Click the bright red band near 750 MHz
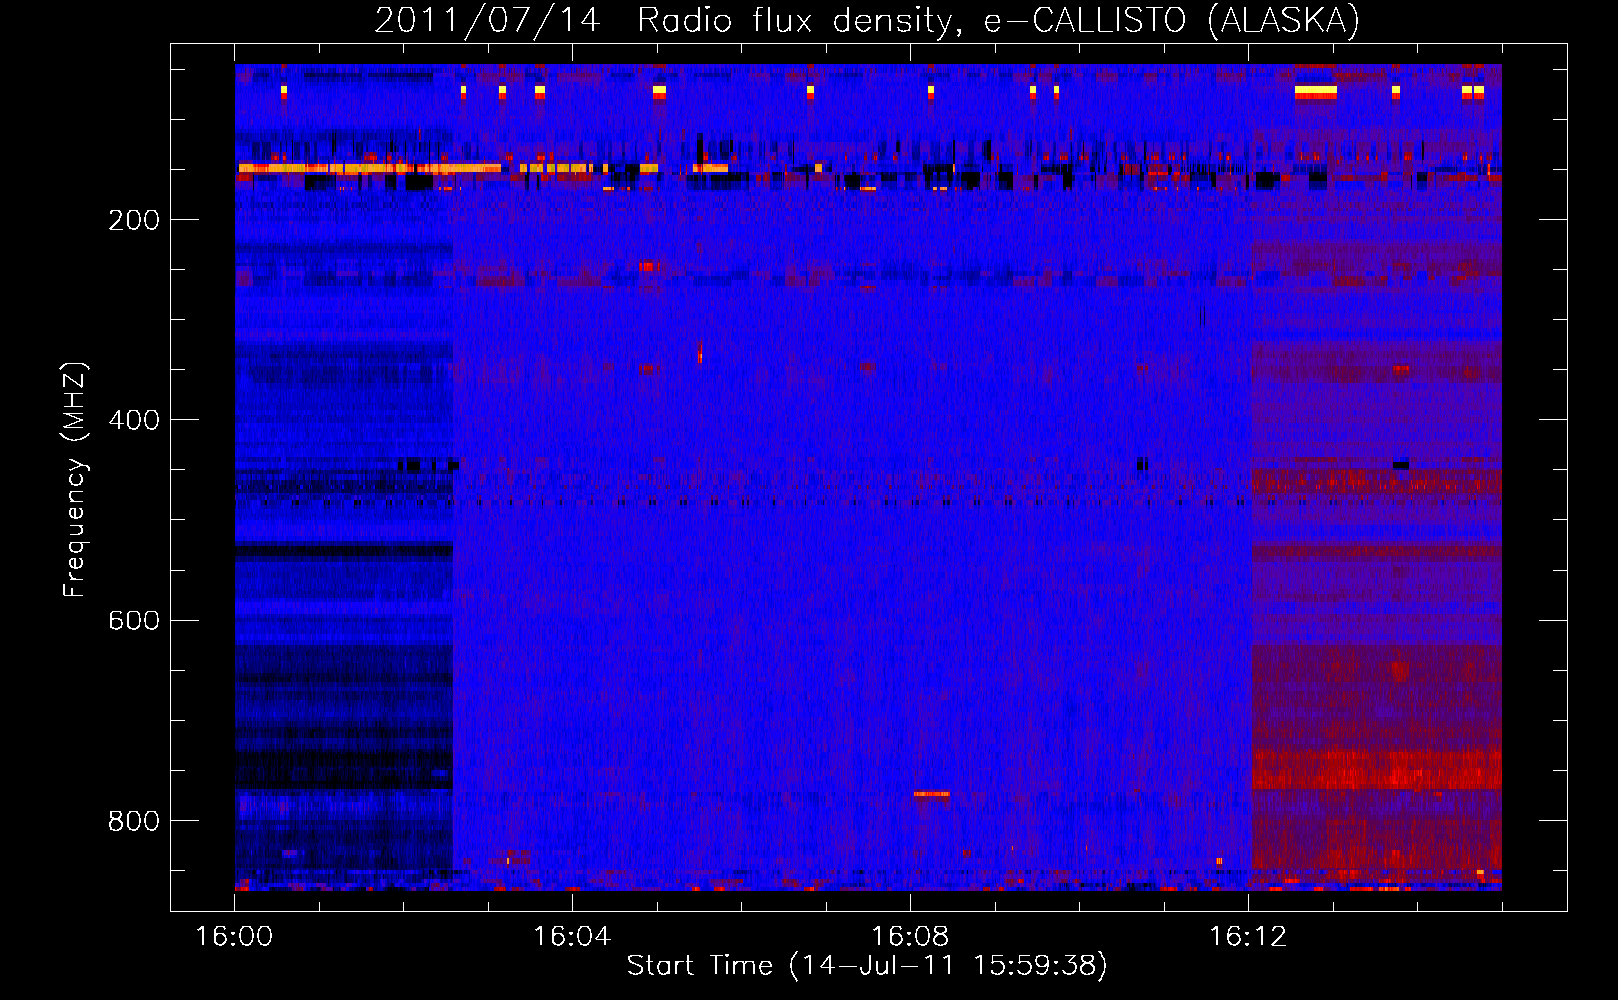The width and height of the screenshot is (1618, 1000). coord(1376,770)
